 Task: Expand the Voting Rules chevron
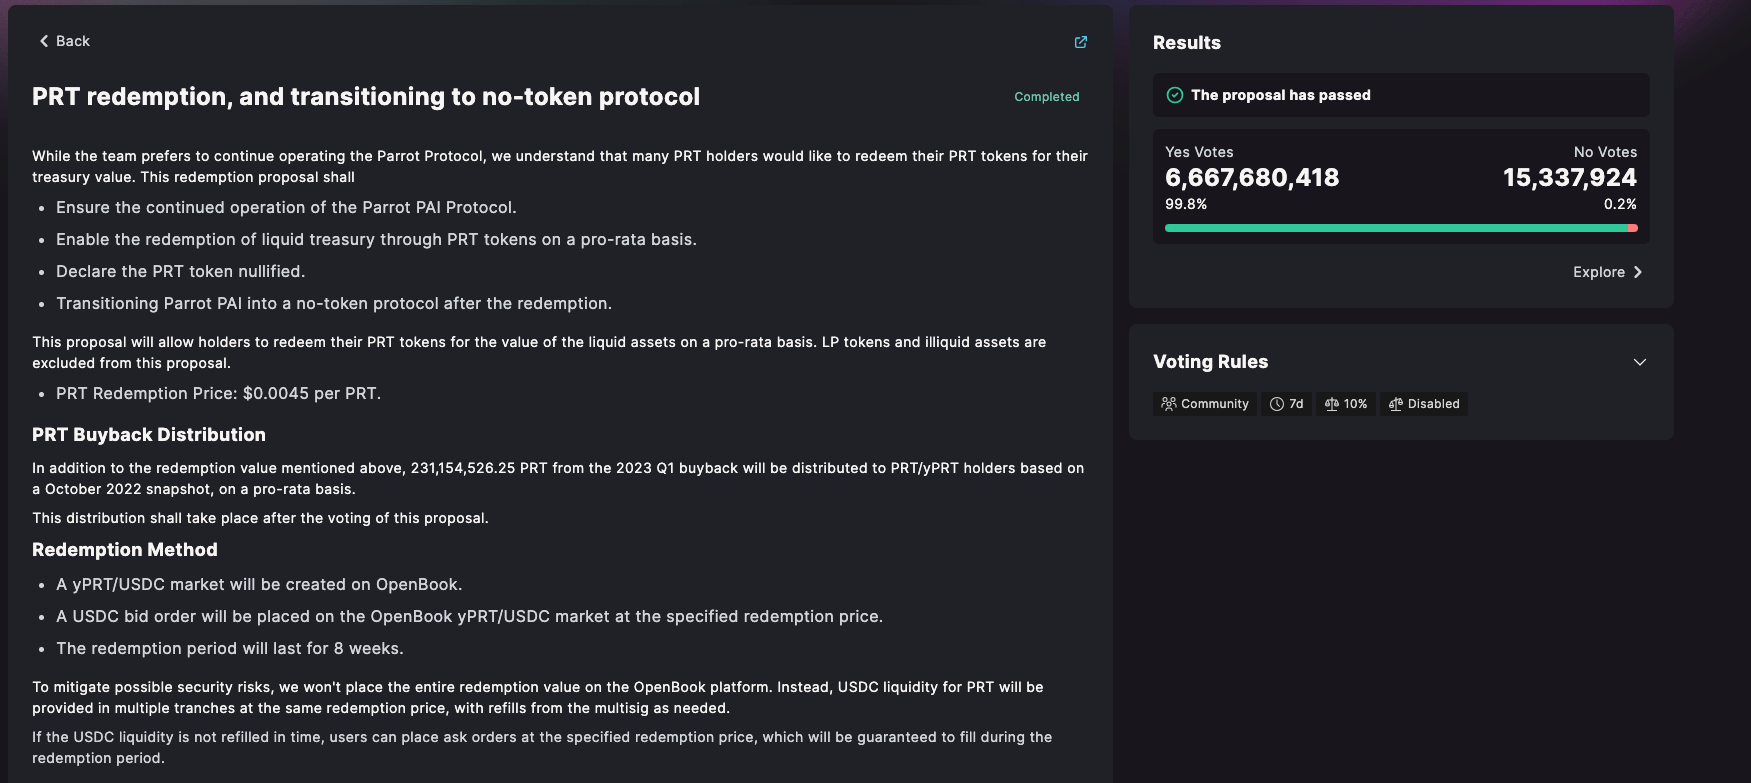(x=1640, y=362)
